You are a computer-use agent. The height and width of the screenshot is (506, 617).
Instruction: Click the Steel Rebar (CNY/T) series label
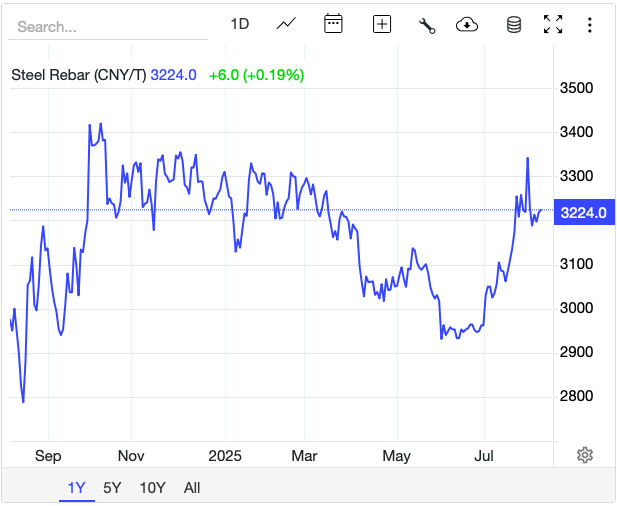pos(79,75)
